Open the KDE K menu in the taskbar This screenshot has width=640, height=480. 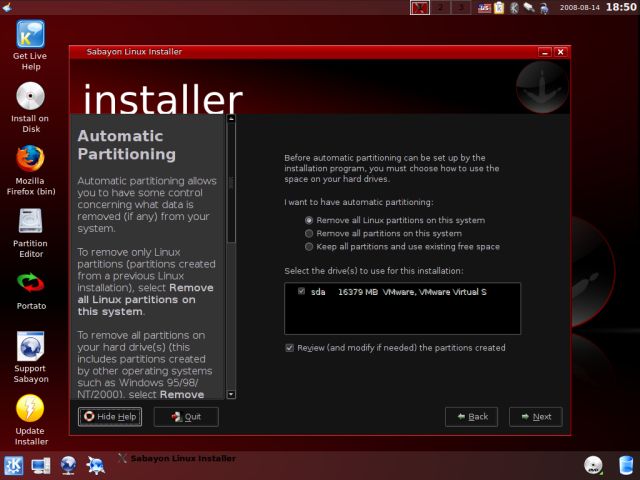15,465
